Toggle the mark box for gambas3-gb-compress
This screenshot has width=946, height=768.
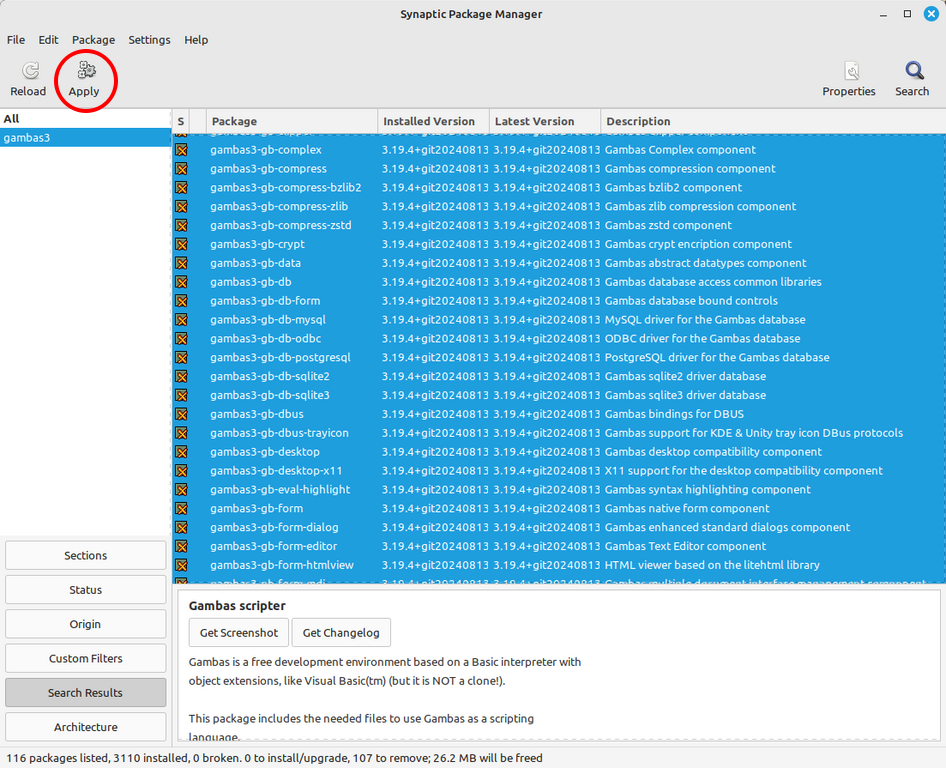point(181,169)
